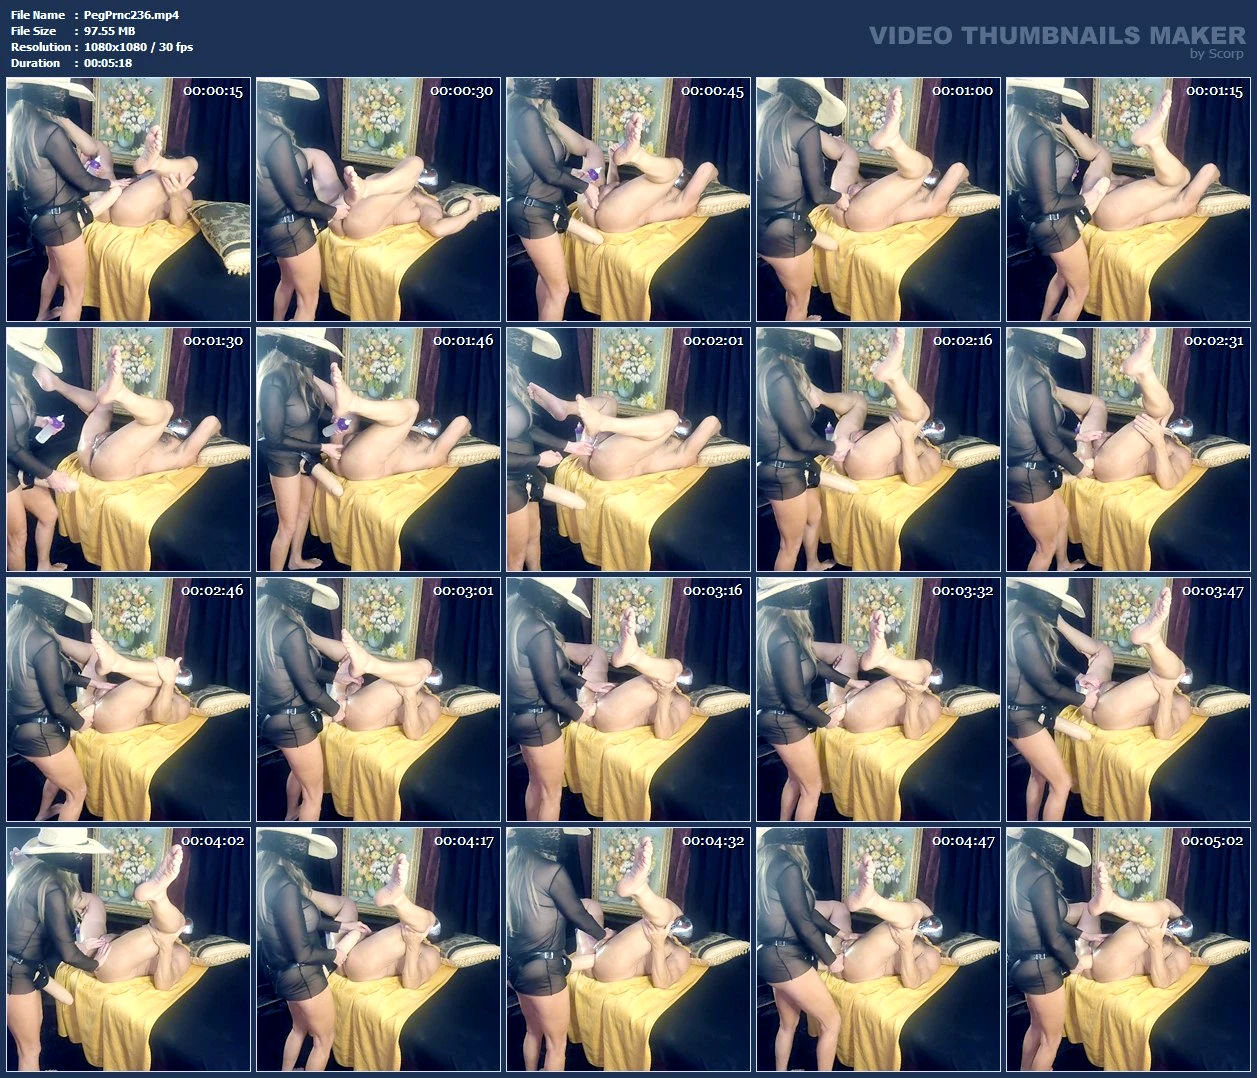
Task: Click the Video Thumbnails Maker title
Action: 1056,36
